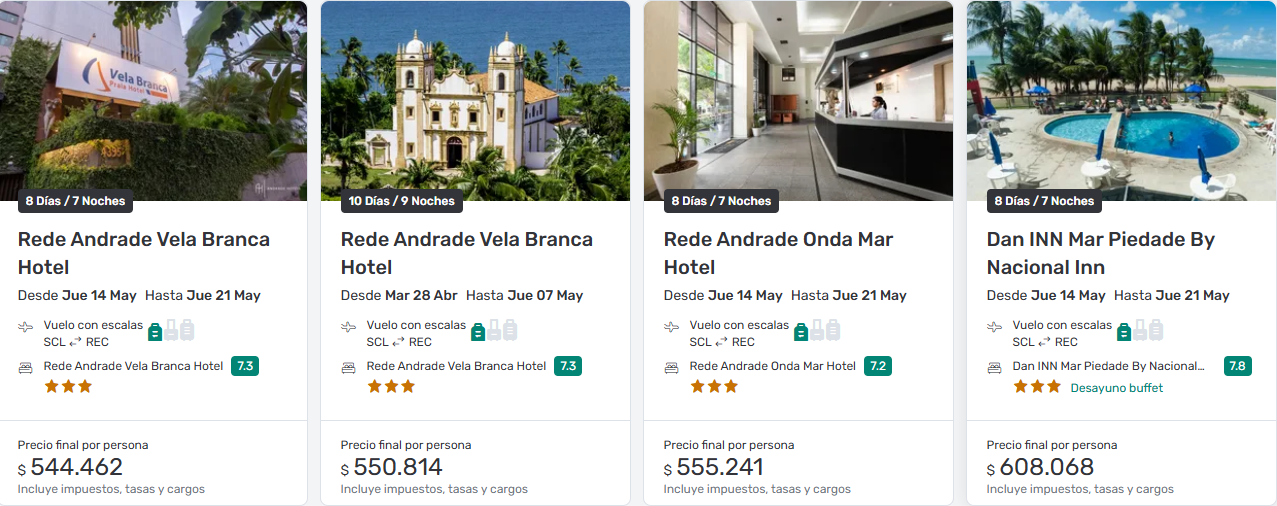Click the stars beside Desayuno buffet
Image resolution: width=1277 pixels, height=506 pixels.
point(1037,386)
